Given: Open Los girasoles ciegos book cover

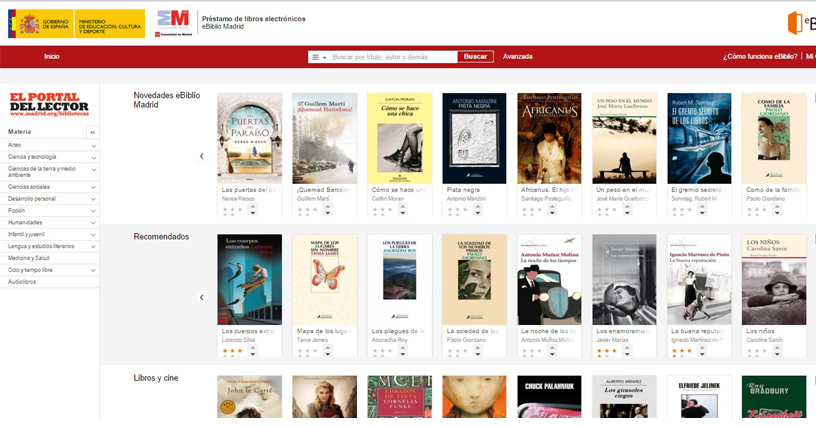Looking at the screenshot, I should click(x=624, y=397).
